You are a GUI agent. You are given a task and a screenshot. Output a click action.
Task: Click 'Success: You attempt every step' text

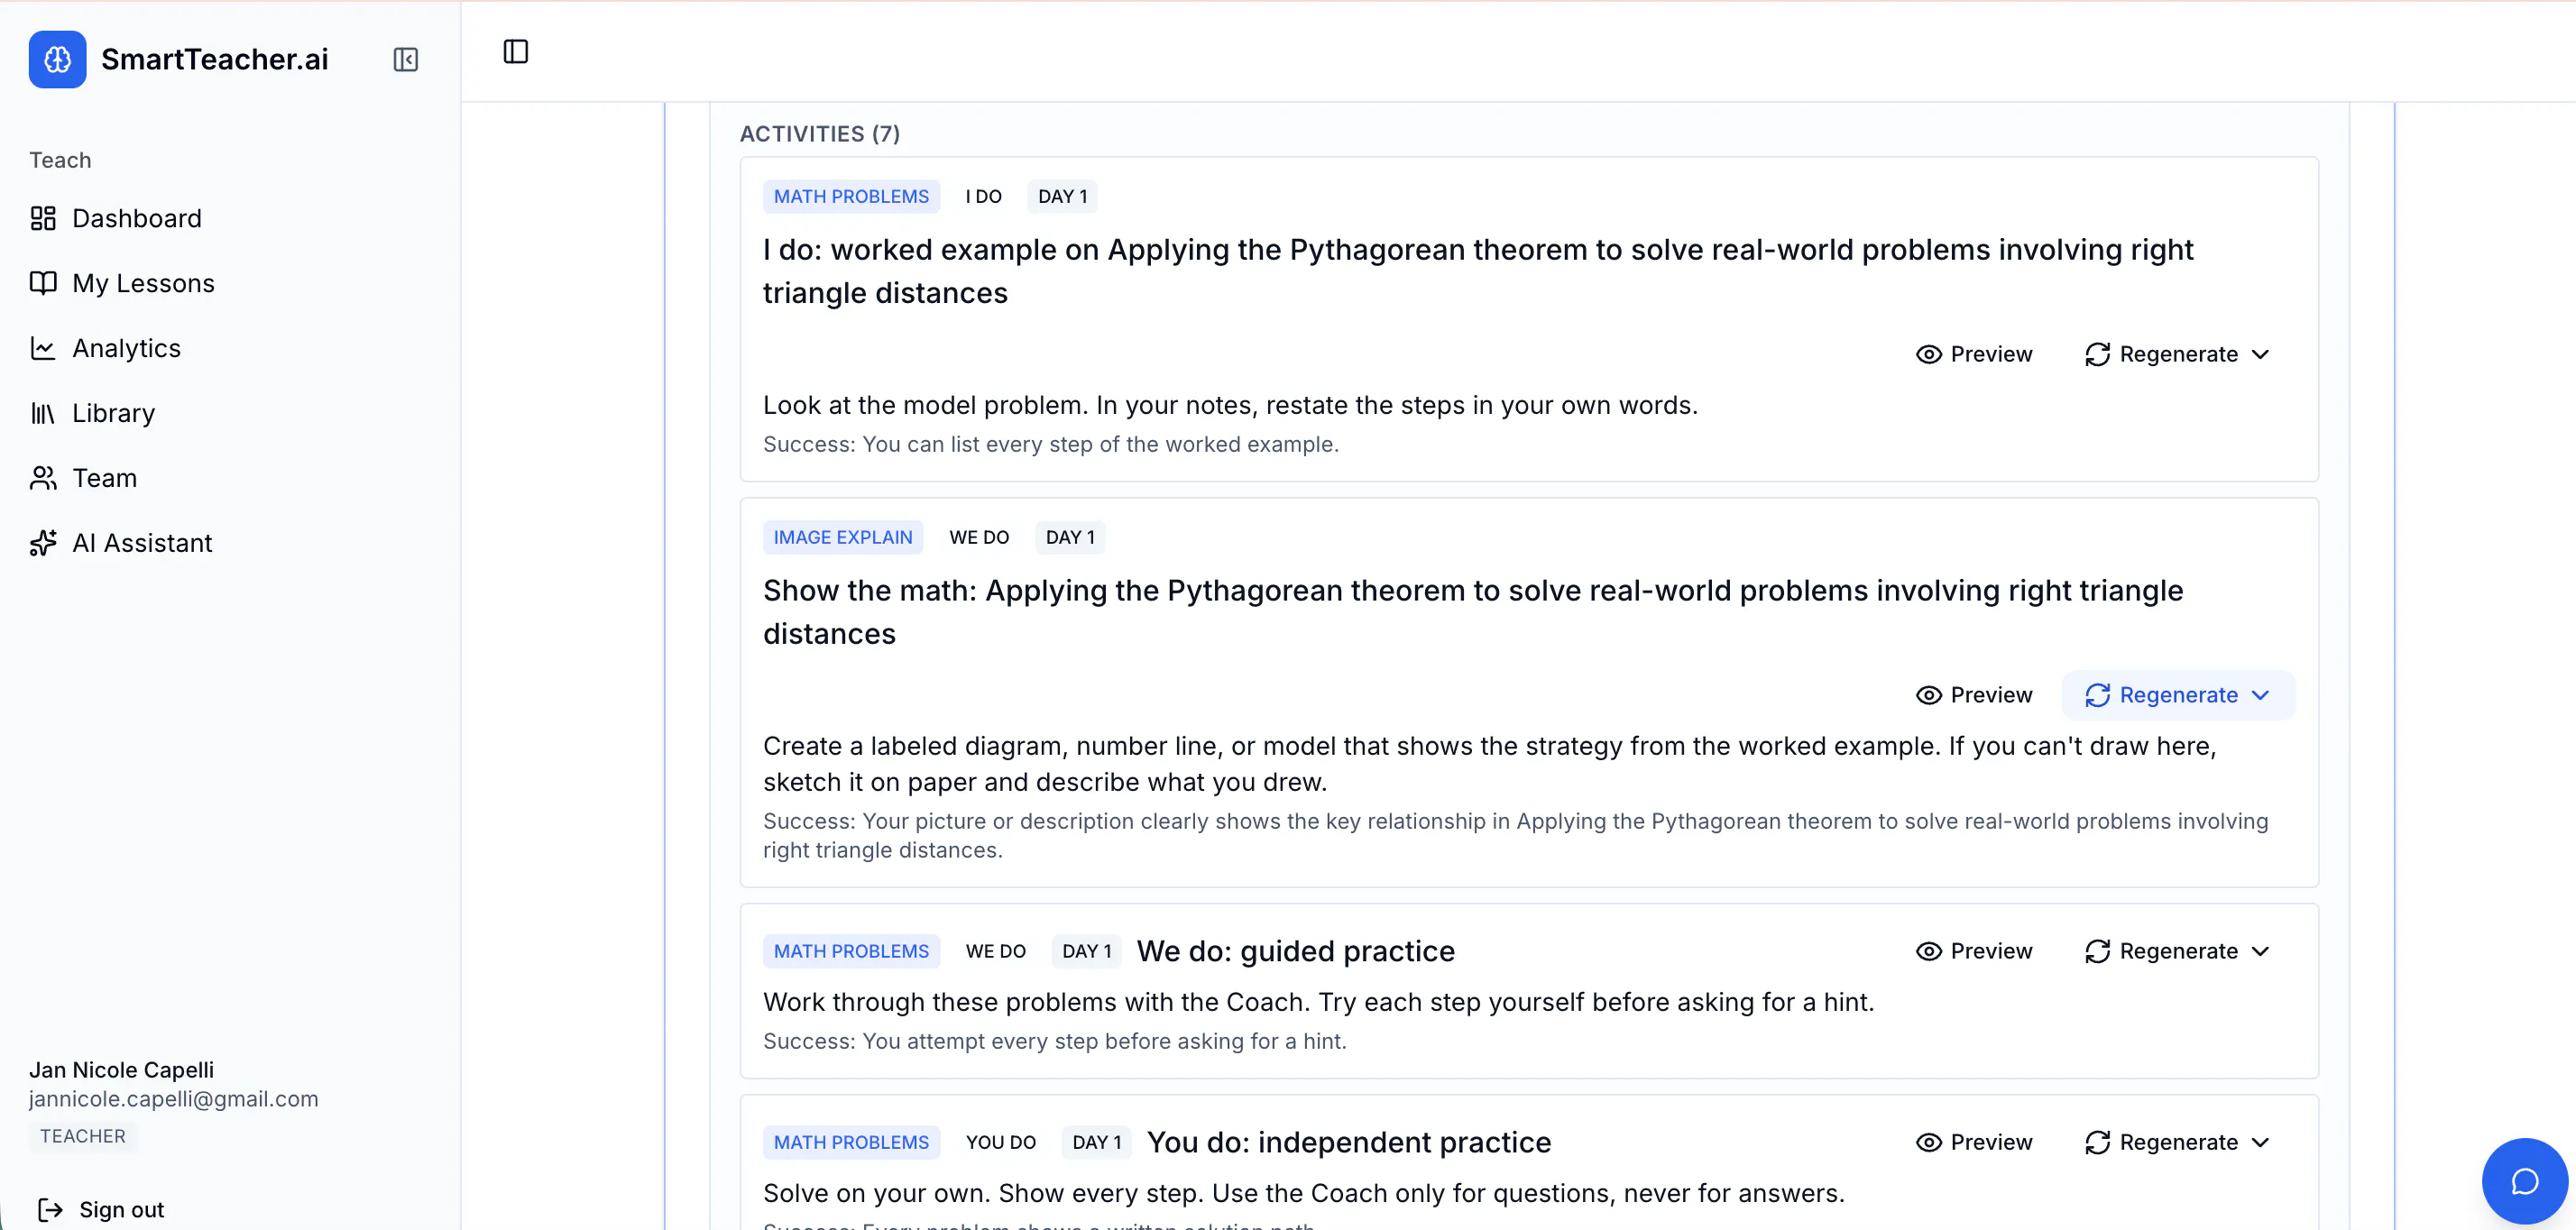(1054, 1041)
